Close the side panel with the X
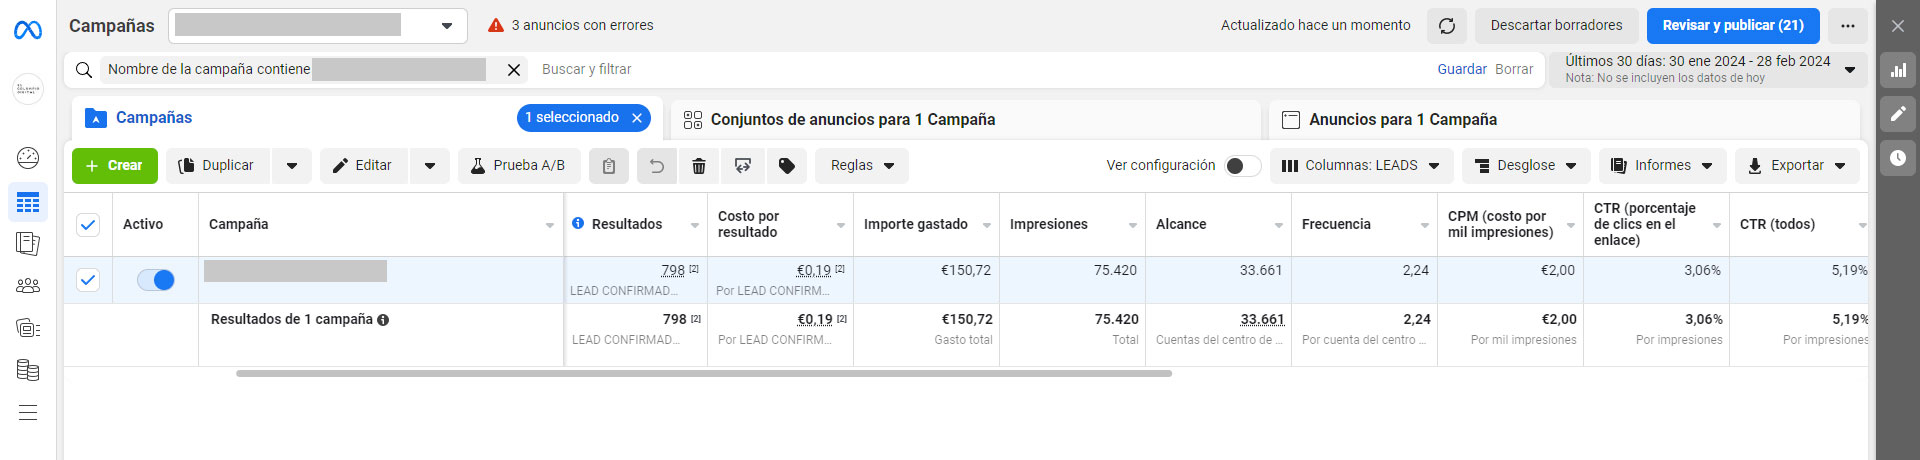 1898,26
